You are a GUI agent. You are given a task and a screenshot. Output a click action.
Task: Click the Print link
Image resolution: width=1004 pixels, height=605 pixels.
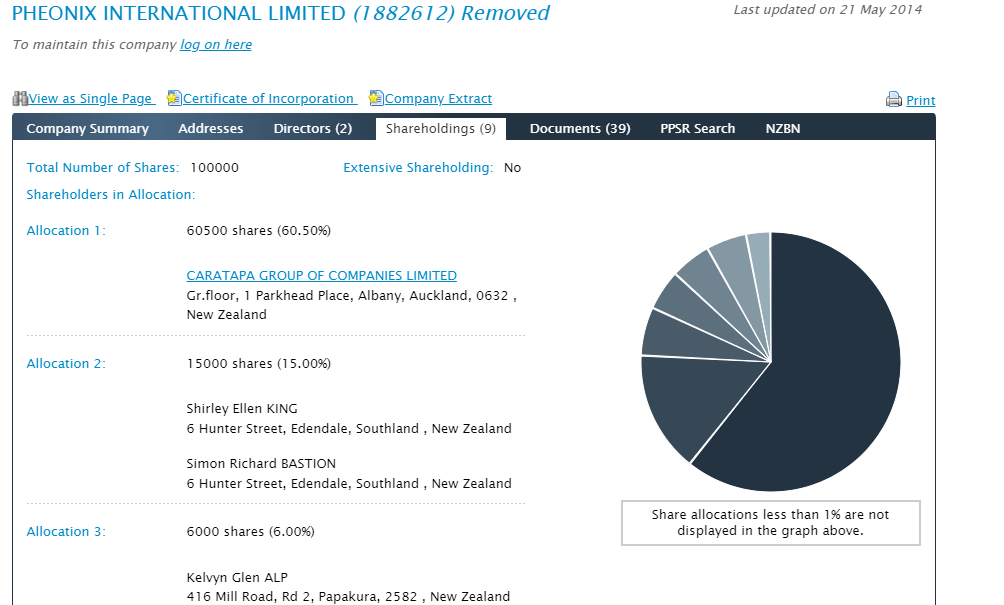[920, 101]
